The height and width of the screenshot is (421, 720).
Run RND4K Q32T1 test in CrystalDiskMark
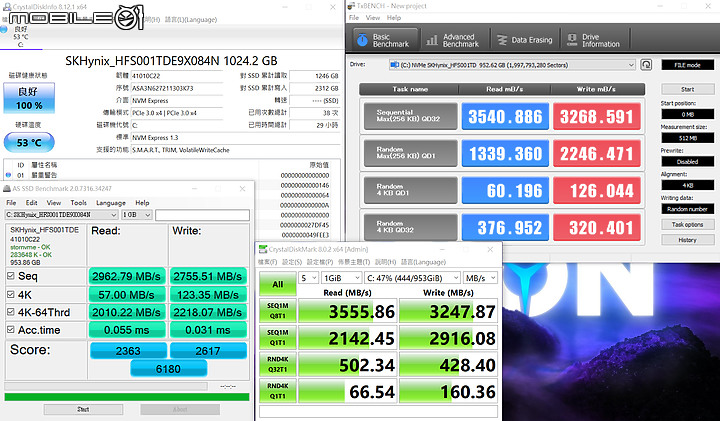(277, 365)
